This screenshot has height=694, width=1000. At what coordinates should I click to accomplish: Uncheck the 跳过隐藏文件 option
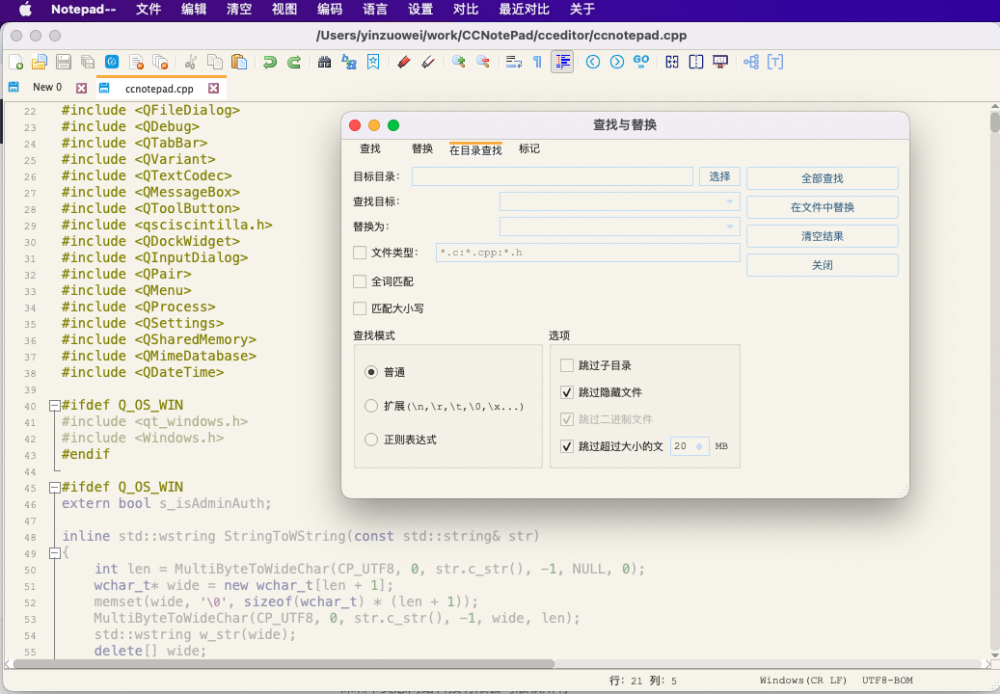[567, 393]
